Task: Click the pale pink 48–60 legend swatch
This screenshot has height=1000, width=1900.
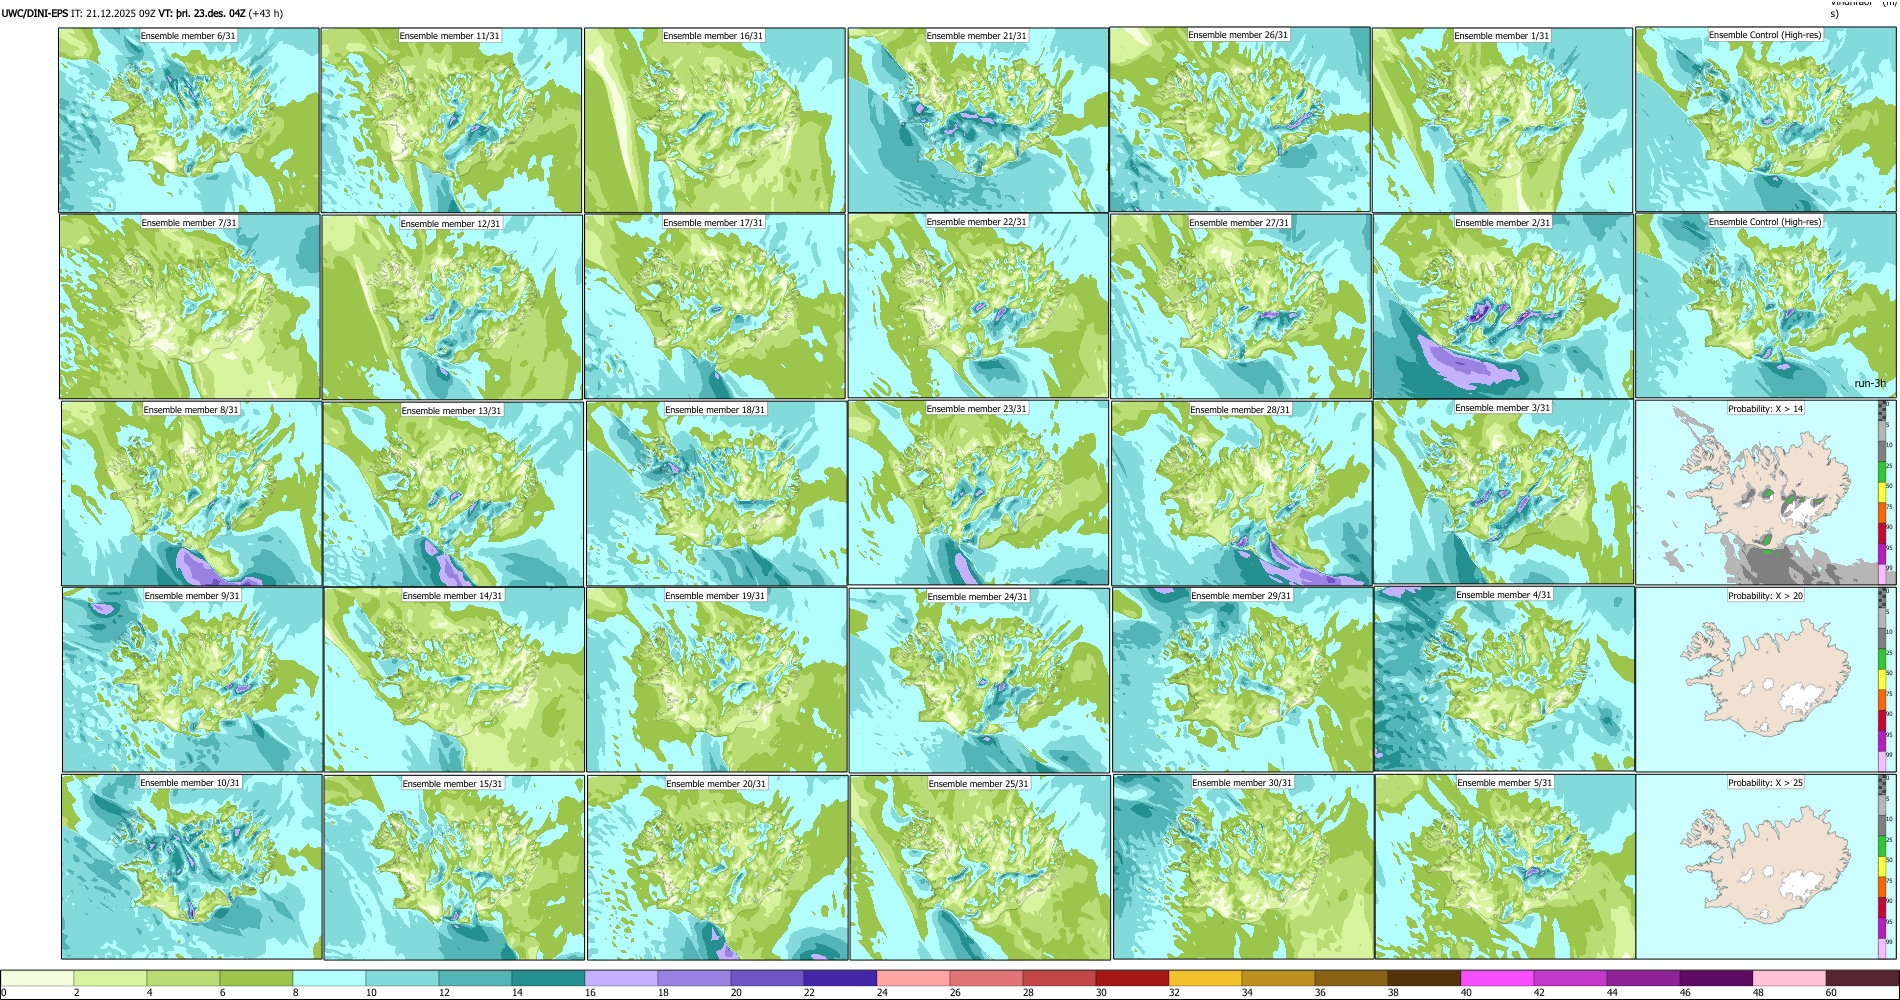Action: [x=1789, y=978]
